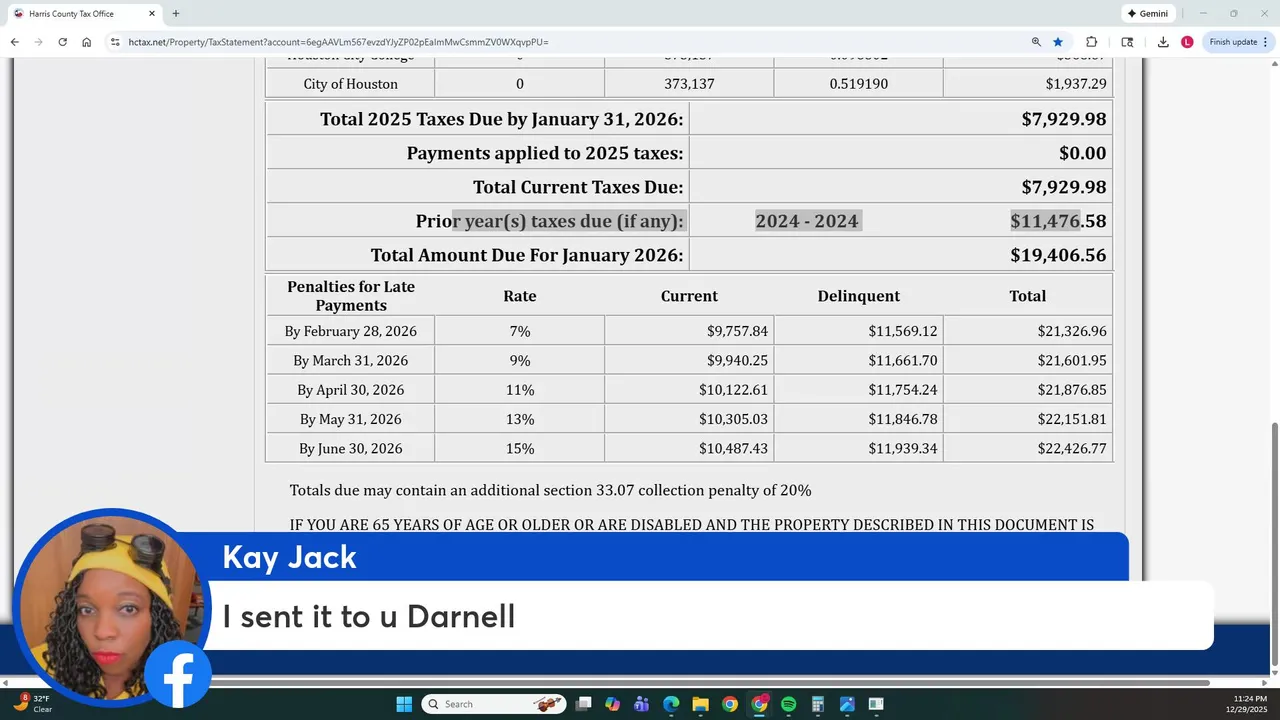Screen dimensions: 1280x720
Task: Open Task View on the taskbar
Action: point(584,704)
